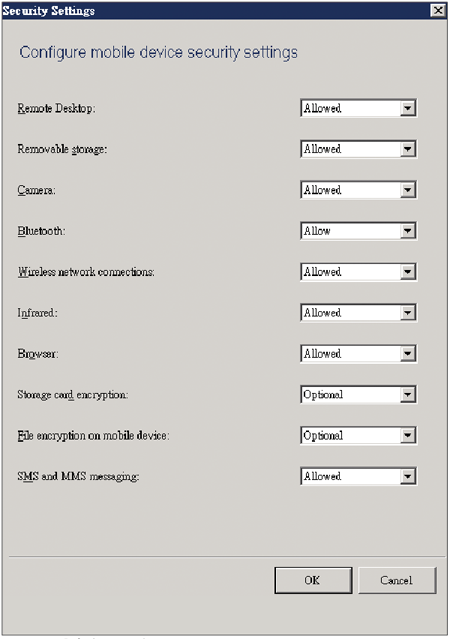
Task: Open the Camera setting combo box
Action: [x=358, y=190]
